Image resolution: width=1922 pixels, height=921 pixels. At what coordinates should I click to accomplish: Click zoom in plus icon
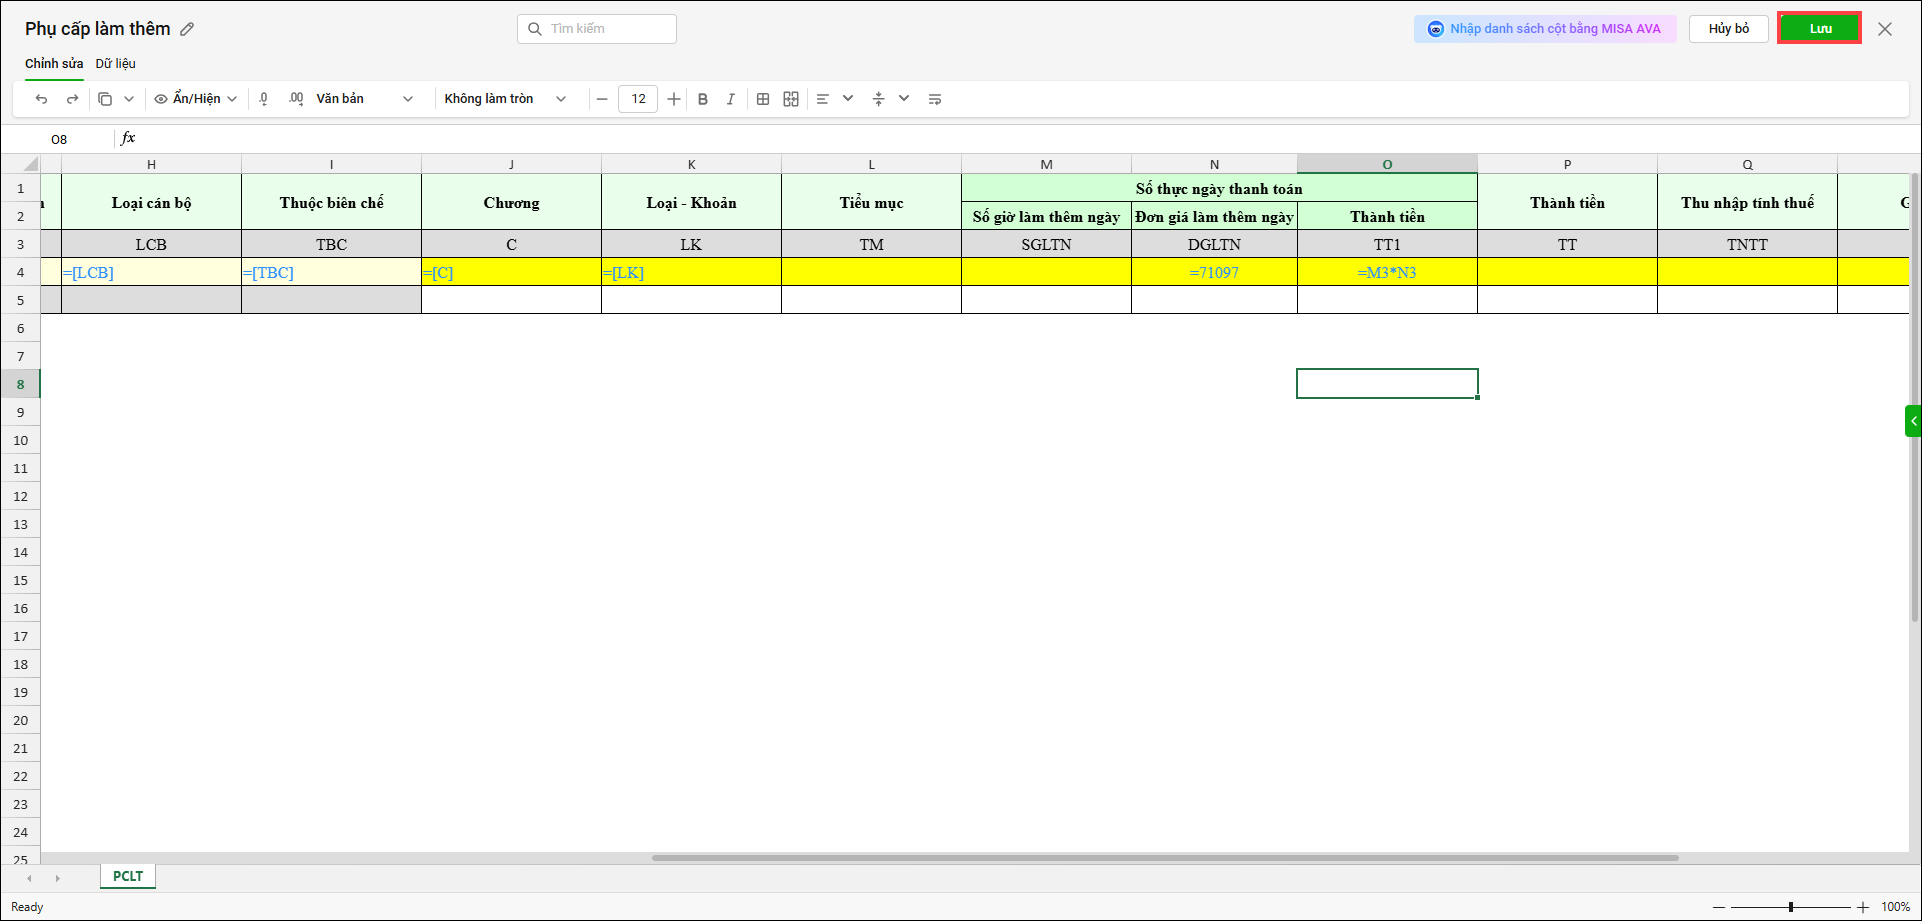[1863, 907]
